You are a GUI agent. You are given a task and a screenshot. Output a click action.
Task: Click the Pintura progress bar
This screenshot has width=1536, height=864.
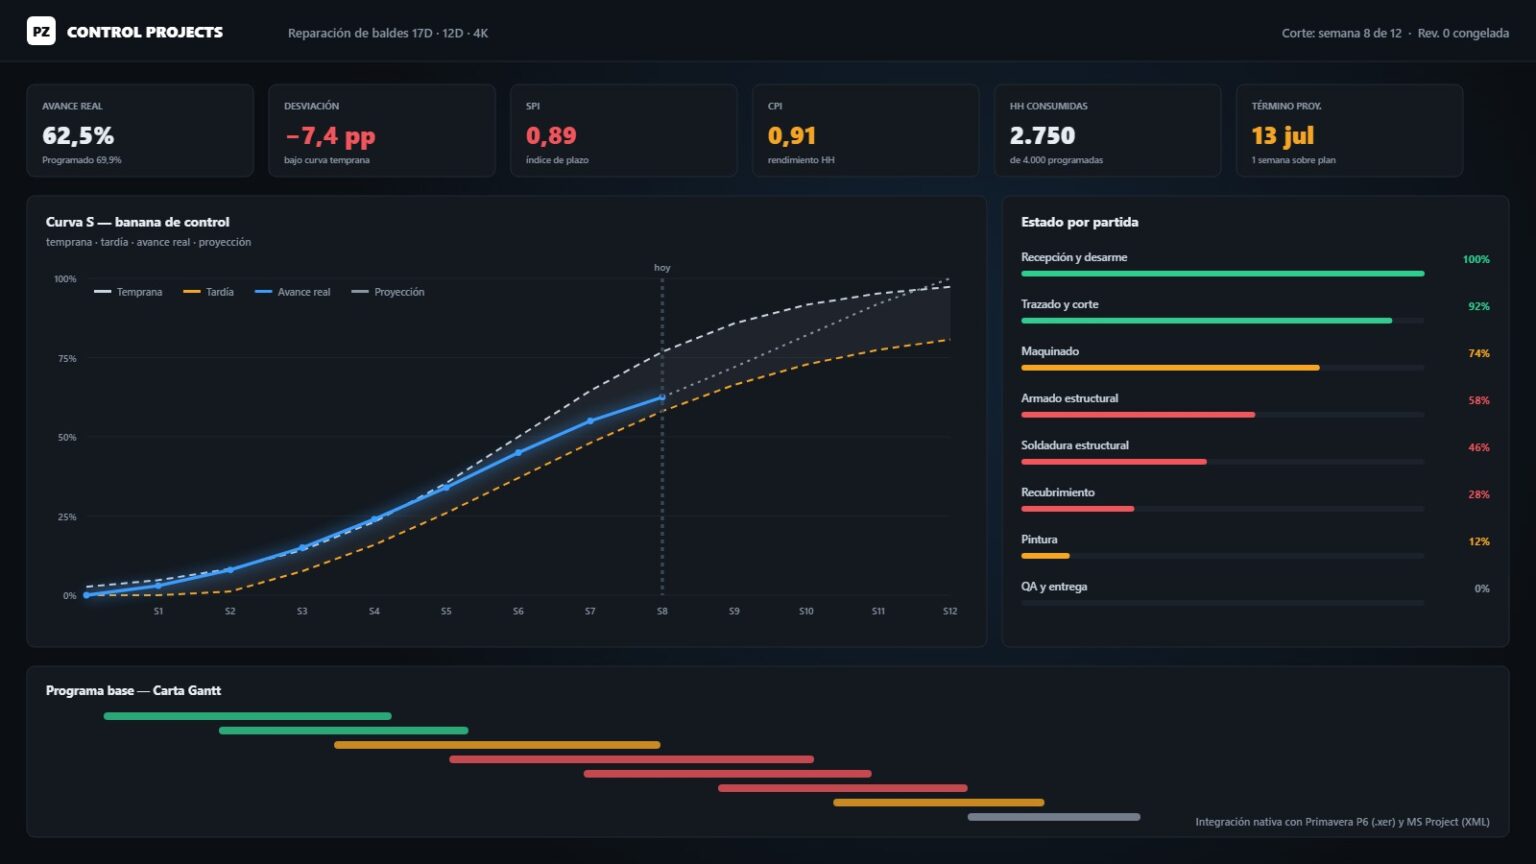pyautogui.click(x=1222, y=555)
